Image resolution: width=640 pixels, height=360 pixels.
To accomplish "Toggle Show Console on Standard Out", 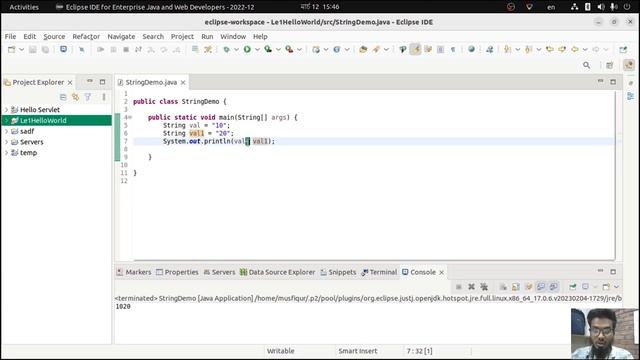I will (541, 287).
